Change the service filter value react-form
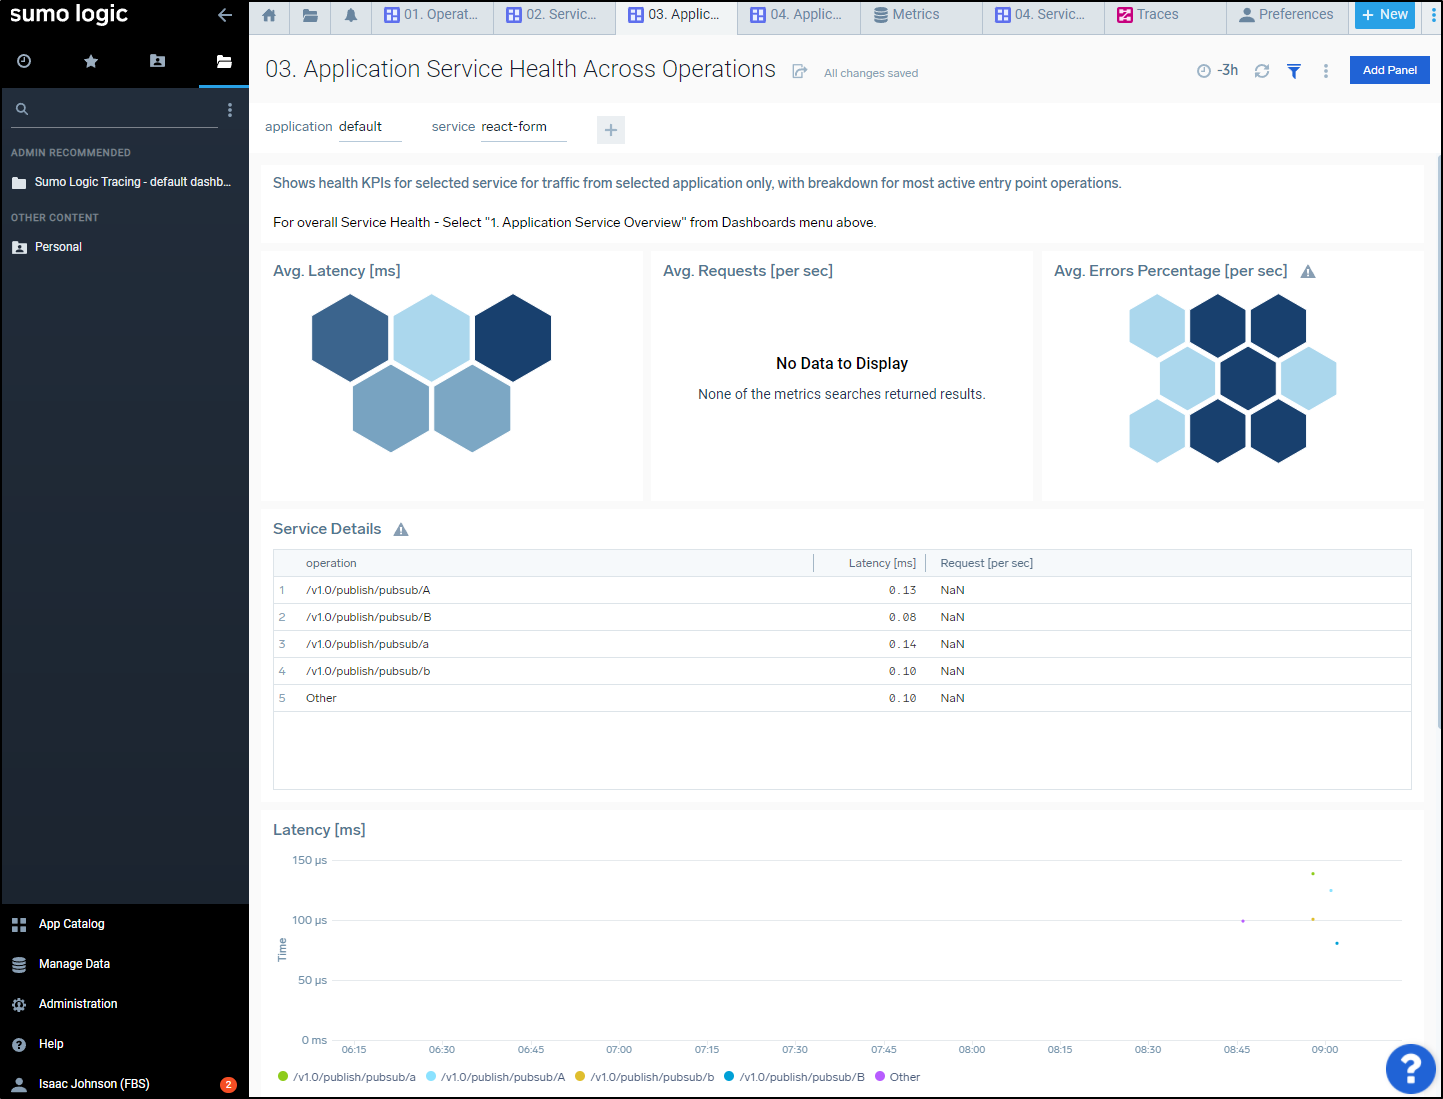The height and width of the screenshot is (1099, 1443). (523, 127)
